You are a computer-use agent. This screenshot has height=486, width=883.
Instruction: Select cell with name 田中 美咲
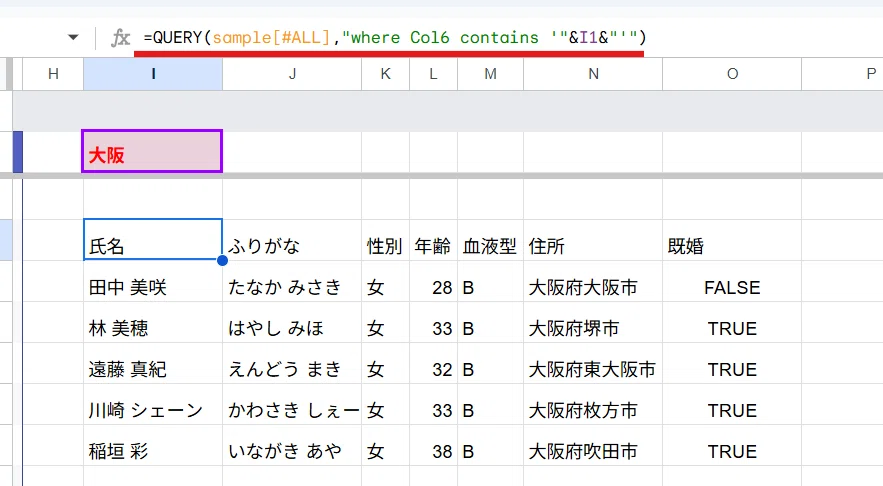pos(153,281)
